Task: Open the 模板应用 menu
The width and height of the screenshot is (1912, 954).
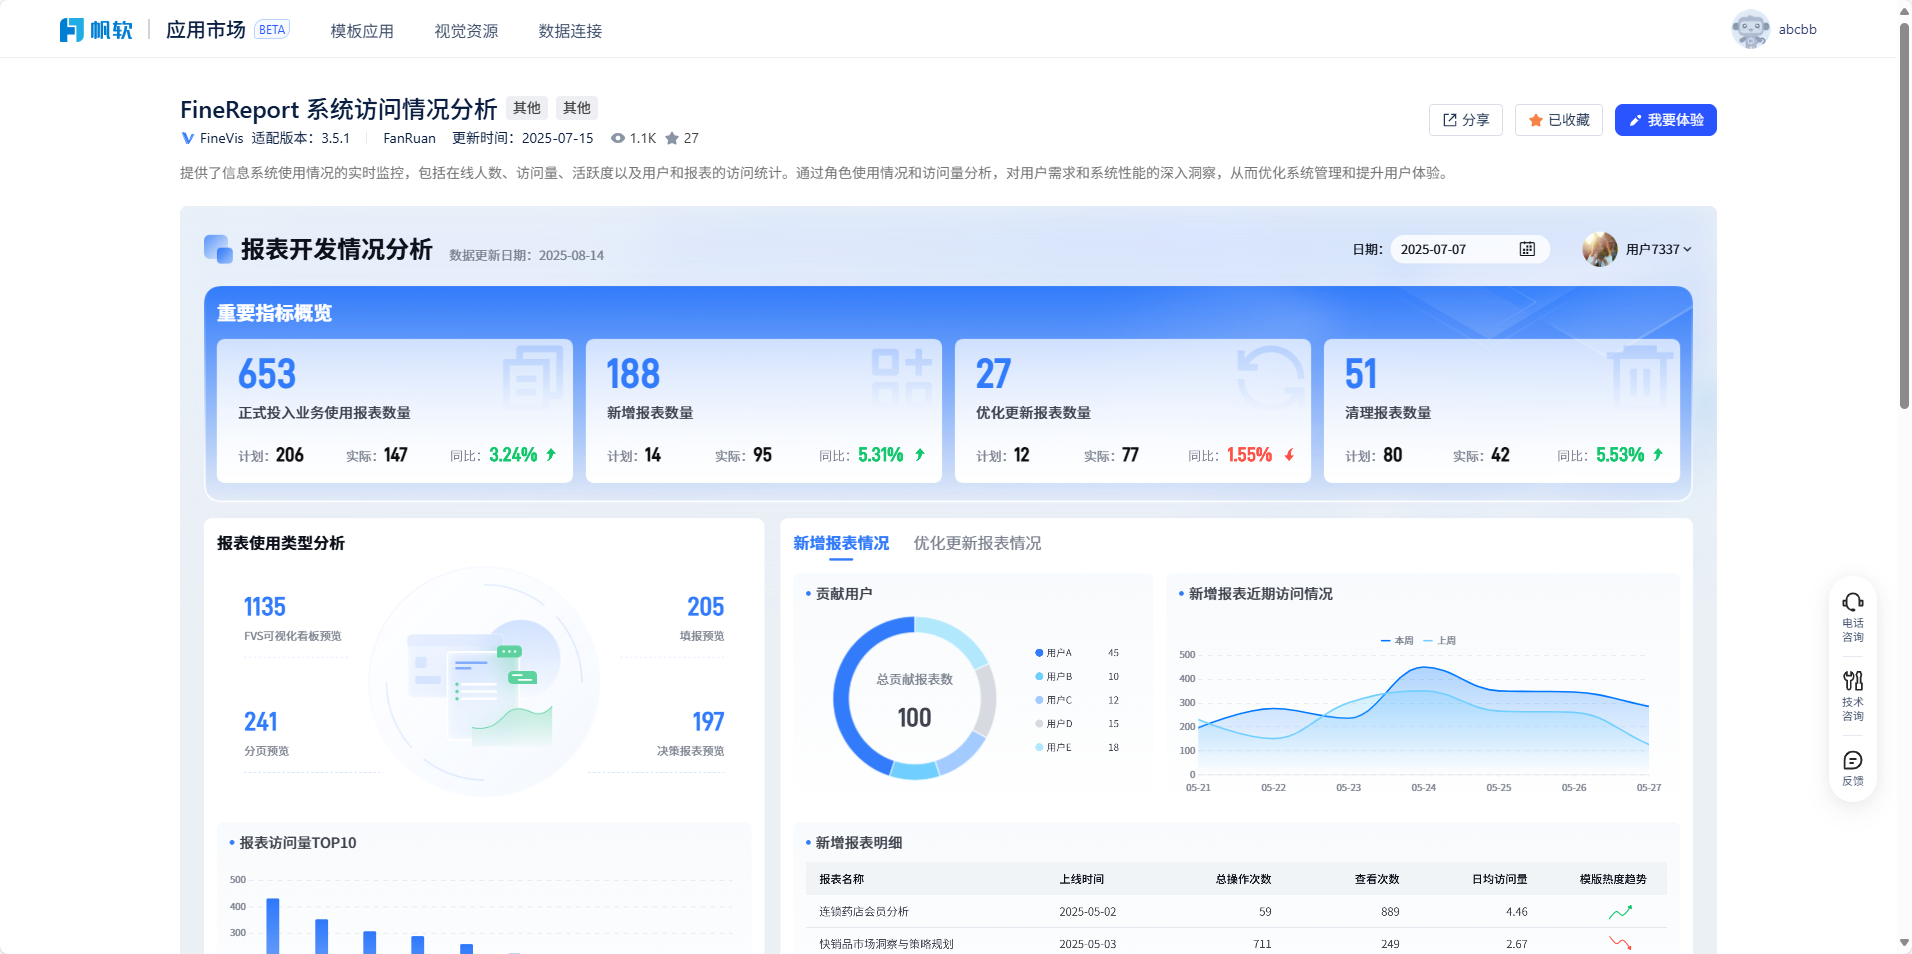Action: pyautogui.click(x=362, y=31)
